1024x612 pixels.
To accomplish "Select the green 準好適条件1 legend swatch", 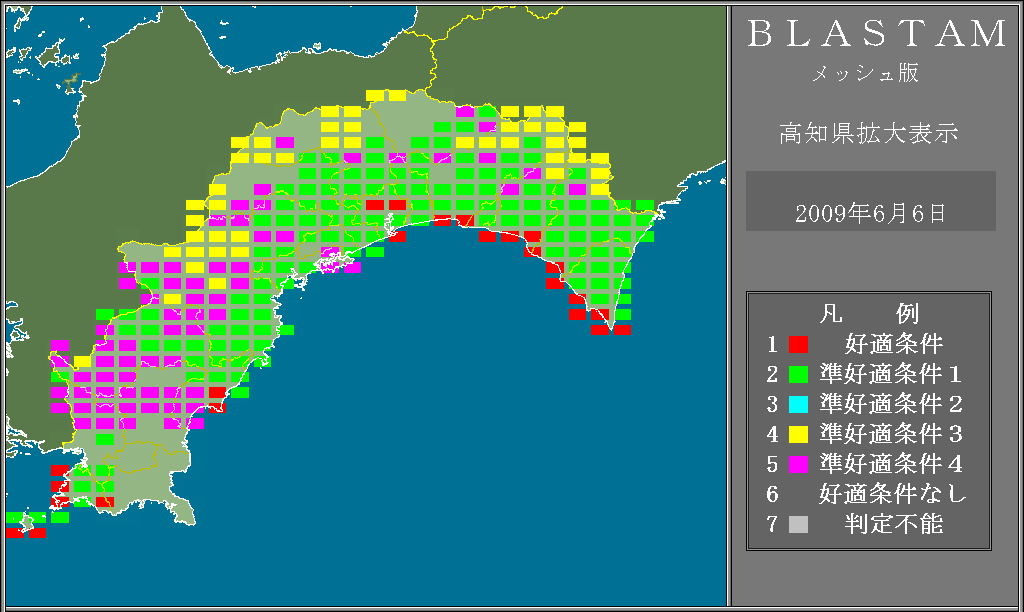I will tap(798, 375).
